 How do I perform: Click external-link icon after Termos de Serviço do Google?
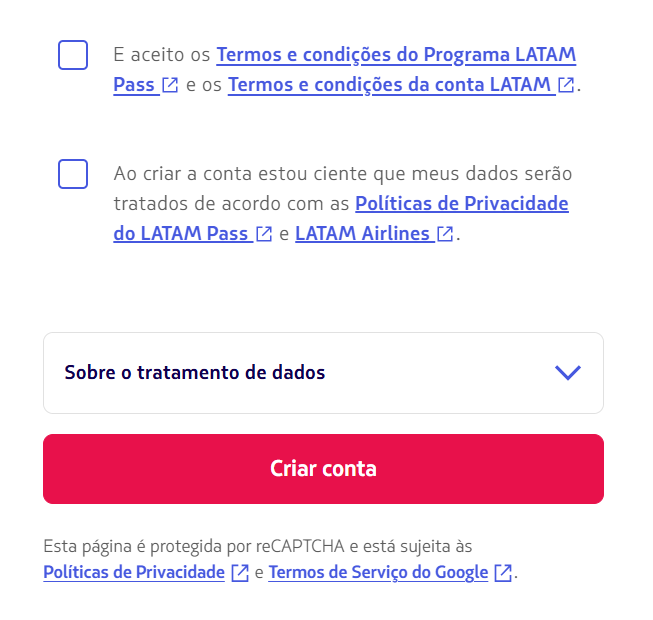[x=503, y=573]
